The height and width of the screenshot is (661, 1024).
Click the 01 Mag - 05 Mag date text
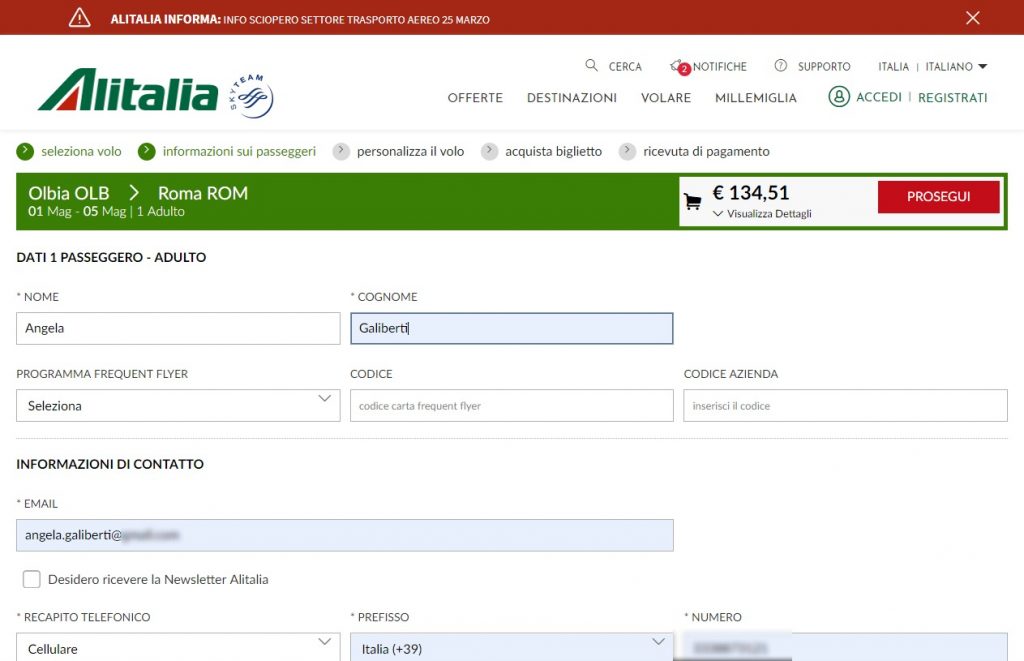(77, 212)
